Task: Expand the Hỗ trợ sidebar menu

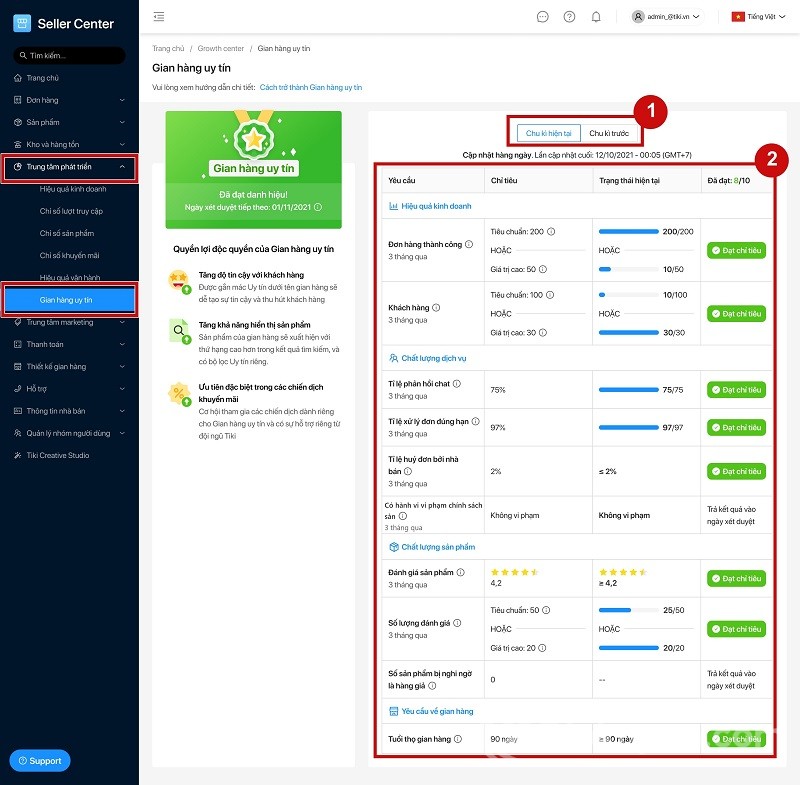Action: click(x=122, y=389)
